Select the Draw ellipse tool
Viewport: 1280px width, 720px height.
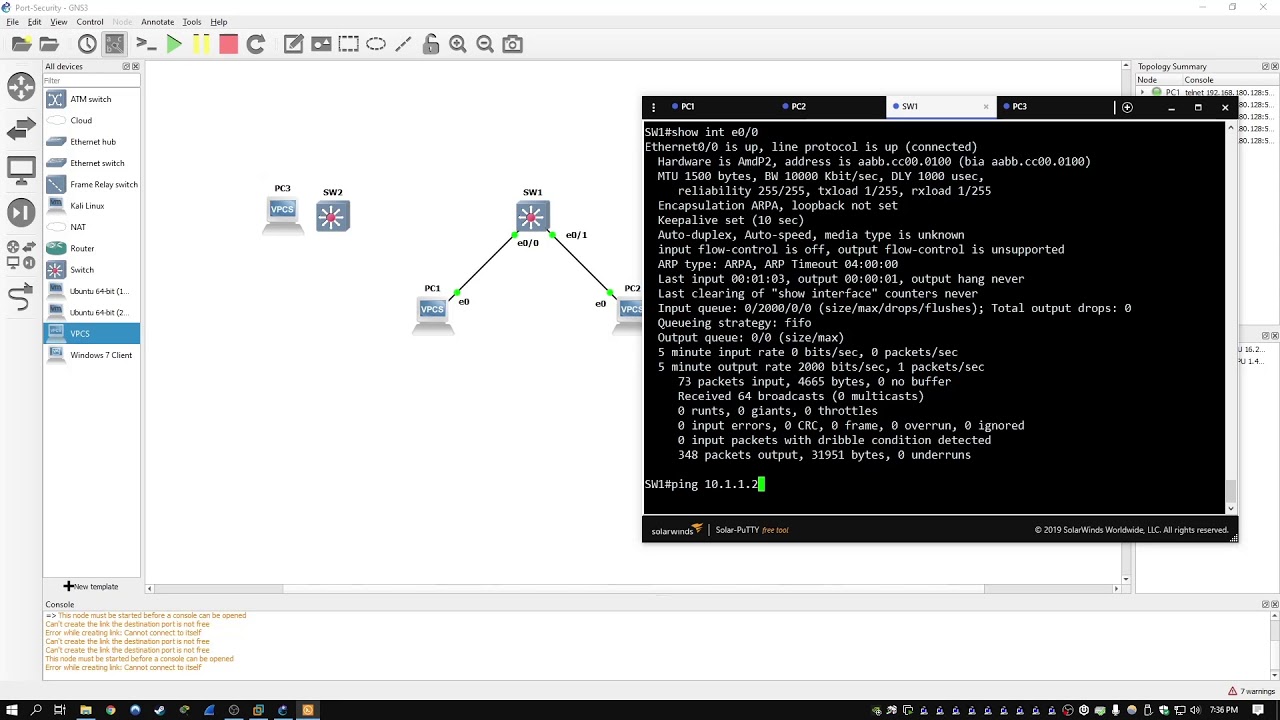[x=376, y=44]
